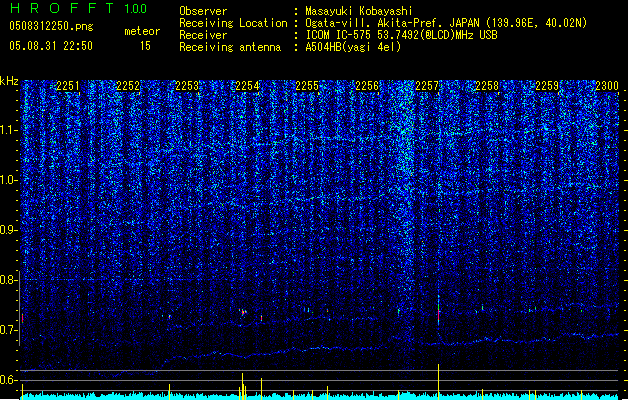Select the file name 0508312250.png
Viewport: 629px width, 400px height.
pyautogui.click(x=51, y=26)
